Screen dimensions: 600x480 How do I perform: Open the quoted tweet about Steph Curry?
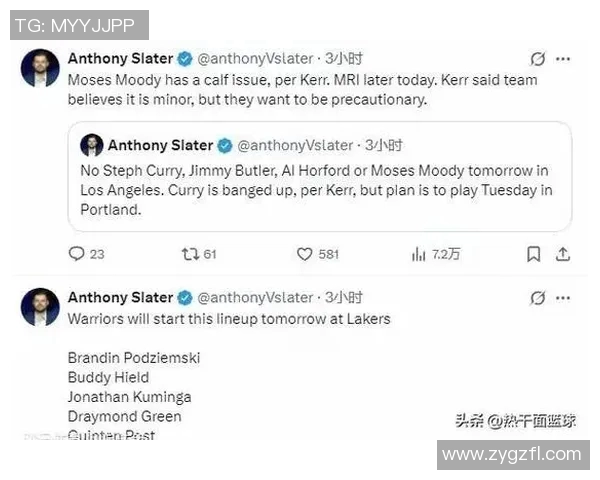[320, 190]
